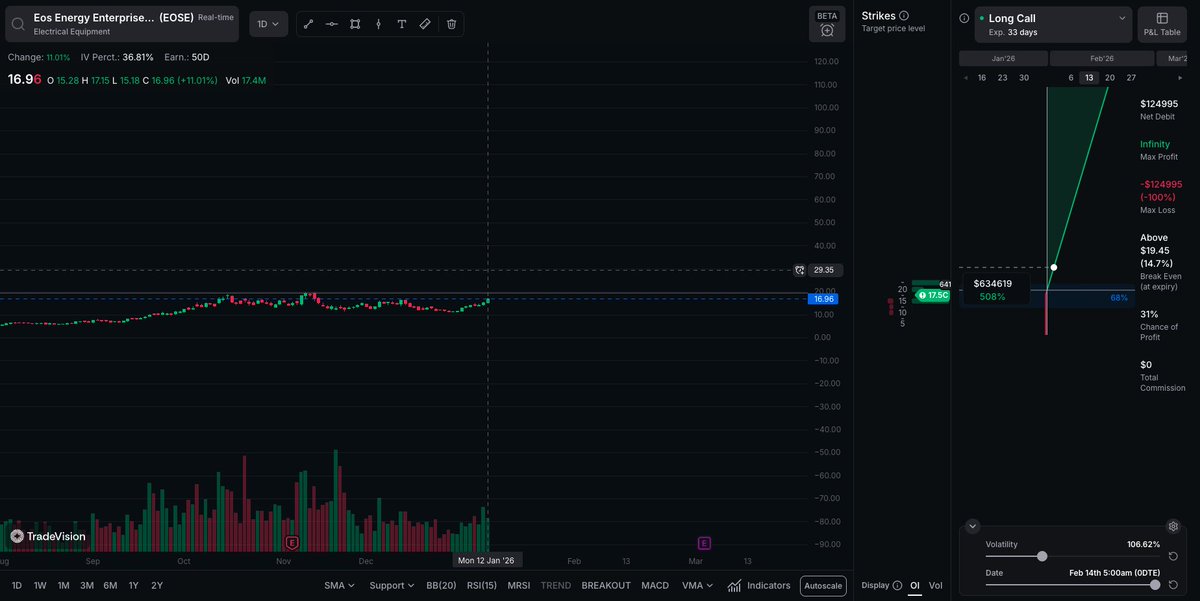Toggle the BB(20) indicator
This screenshot has width=1200, height=601.
pos(441,586)
